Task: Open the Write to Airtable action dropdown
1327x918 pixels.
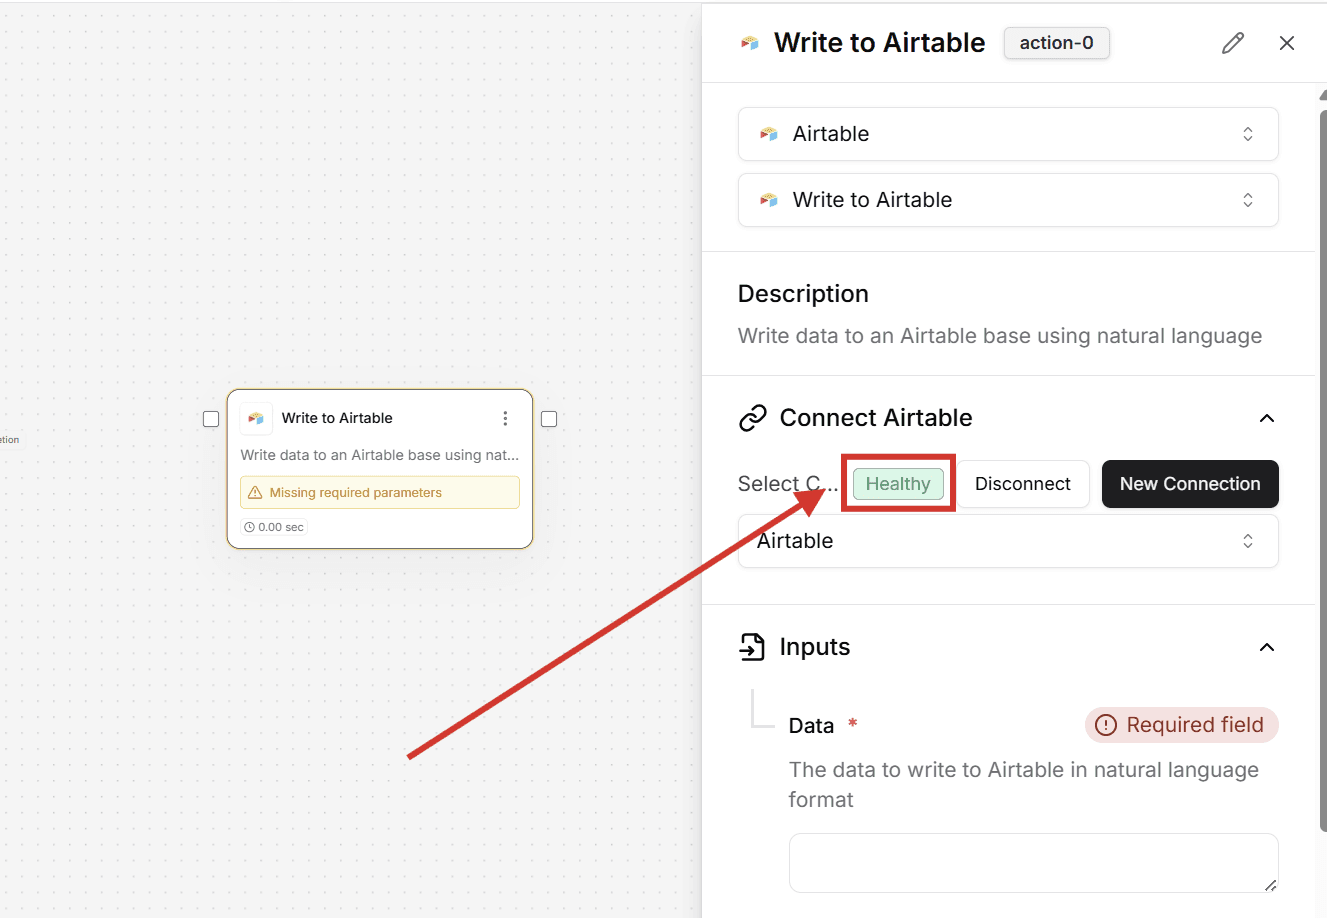Action: (1008, 200)
